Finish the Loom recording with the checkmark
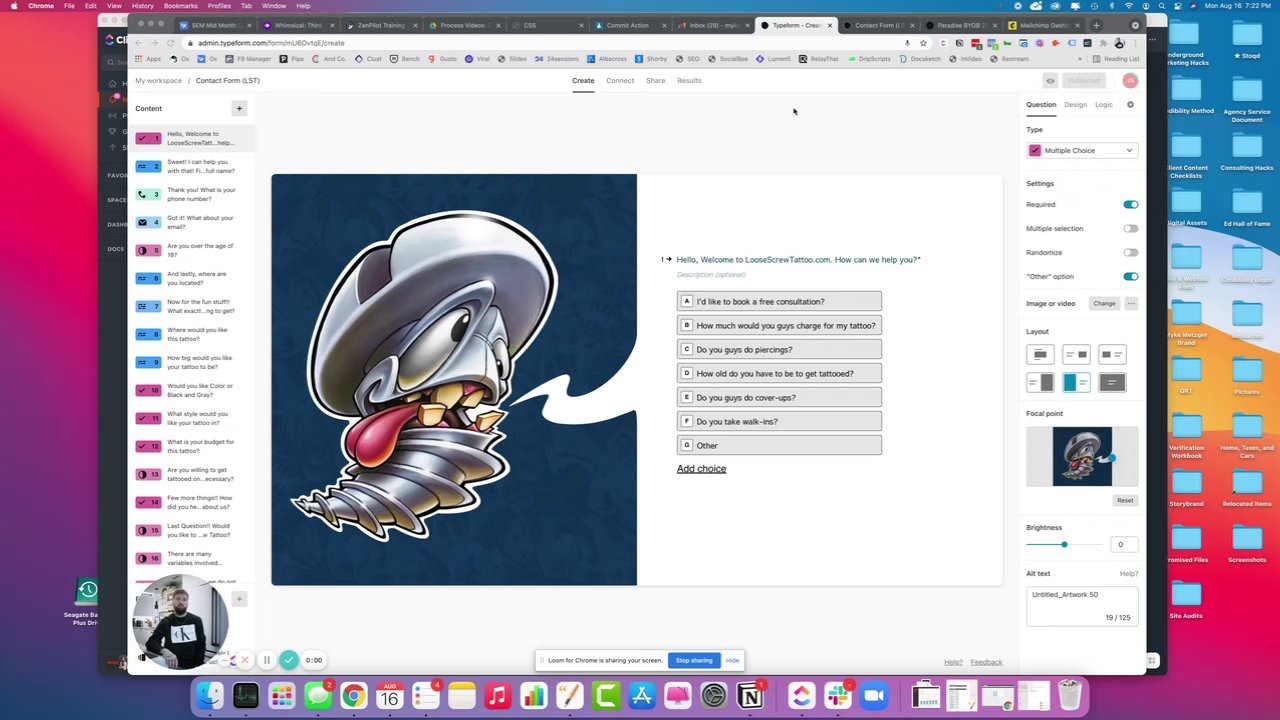Screen dimensions: 1280x720 point(289,660)
